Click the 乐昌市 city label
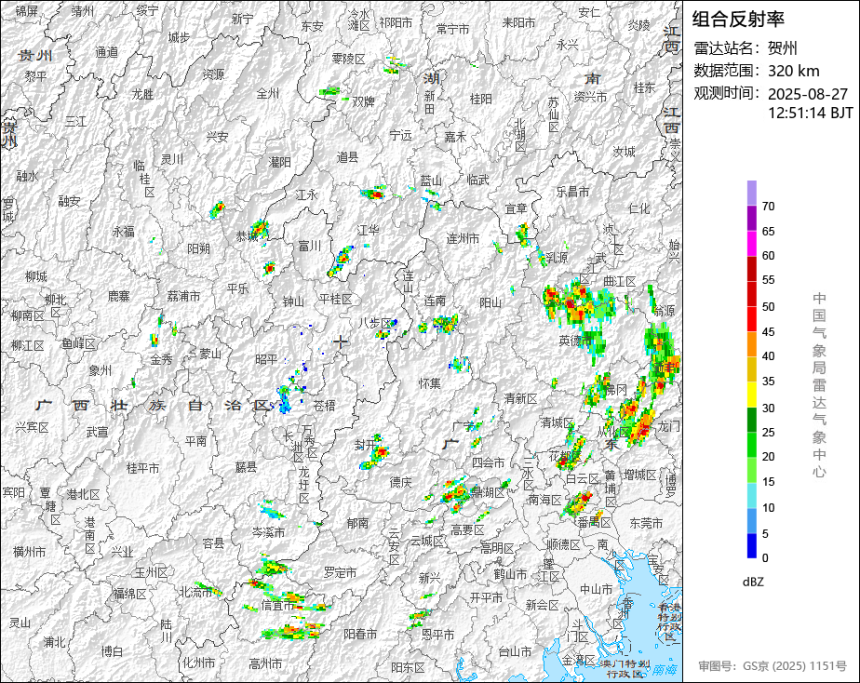 [573, 191]
